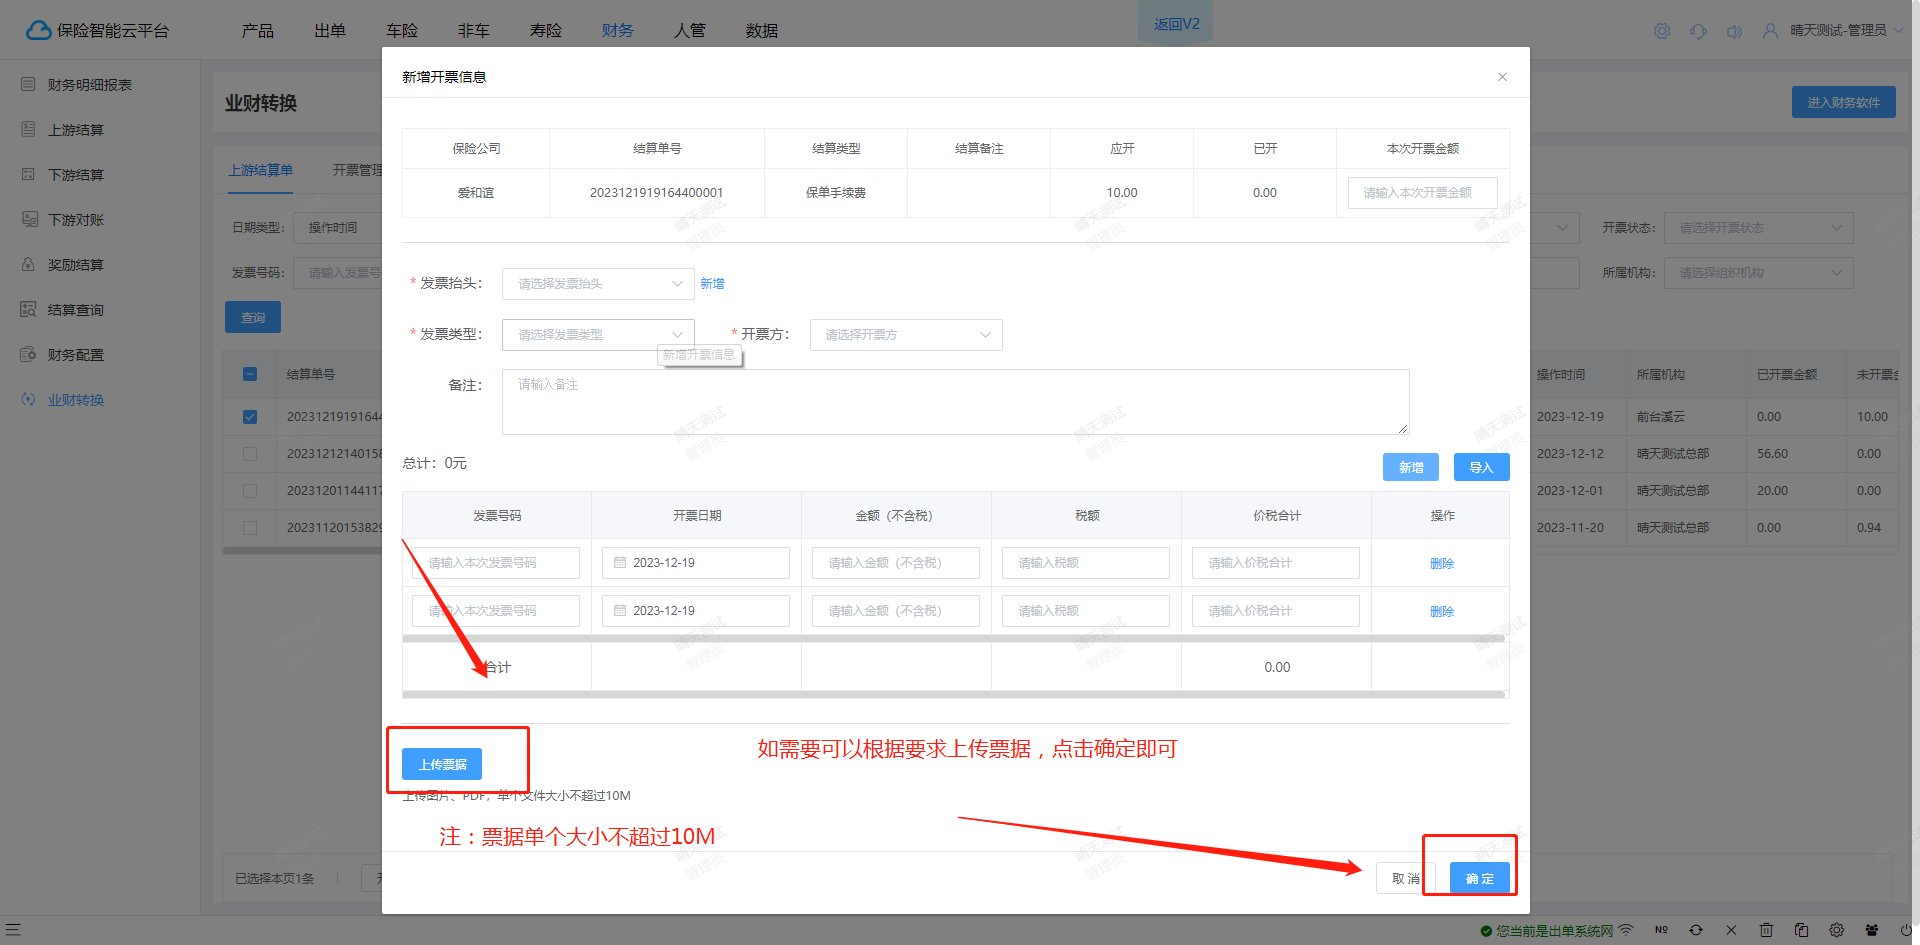Screen dimensions: 1920x945
Task: Click the 查询 search button
Action: point(253,317)
